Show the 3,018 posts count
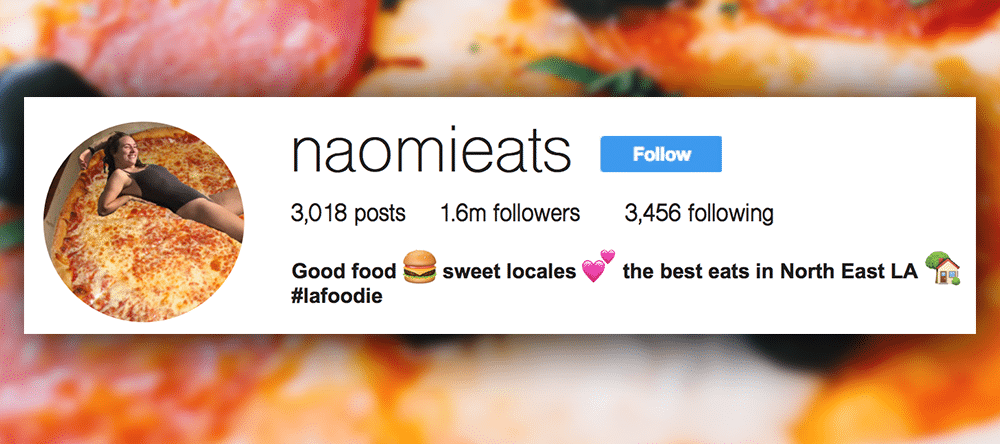The image size is (1000, 444). click(x=348, y=213)
